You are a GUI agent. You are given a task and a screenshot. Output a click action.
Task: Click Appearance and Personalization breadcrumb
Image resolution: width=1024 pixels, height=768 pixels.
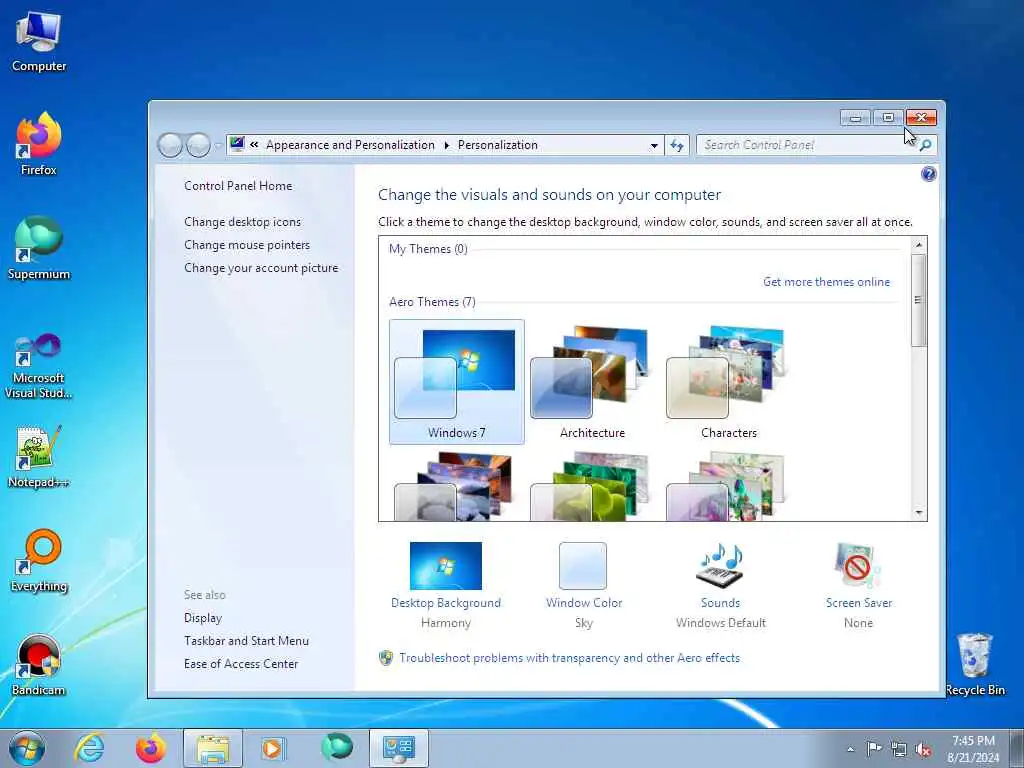350,145
